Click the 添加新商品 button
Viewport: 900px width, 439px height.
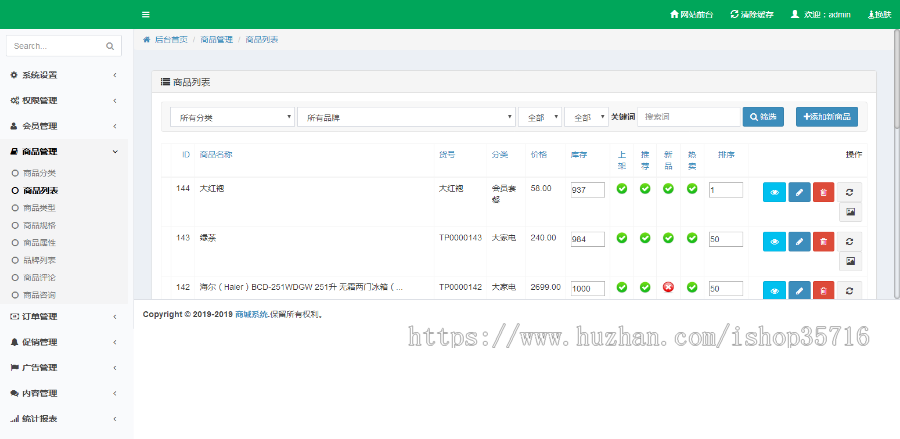tap(826, 117)
